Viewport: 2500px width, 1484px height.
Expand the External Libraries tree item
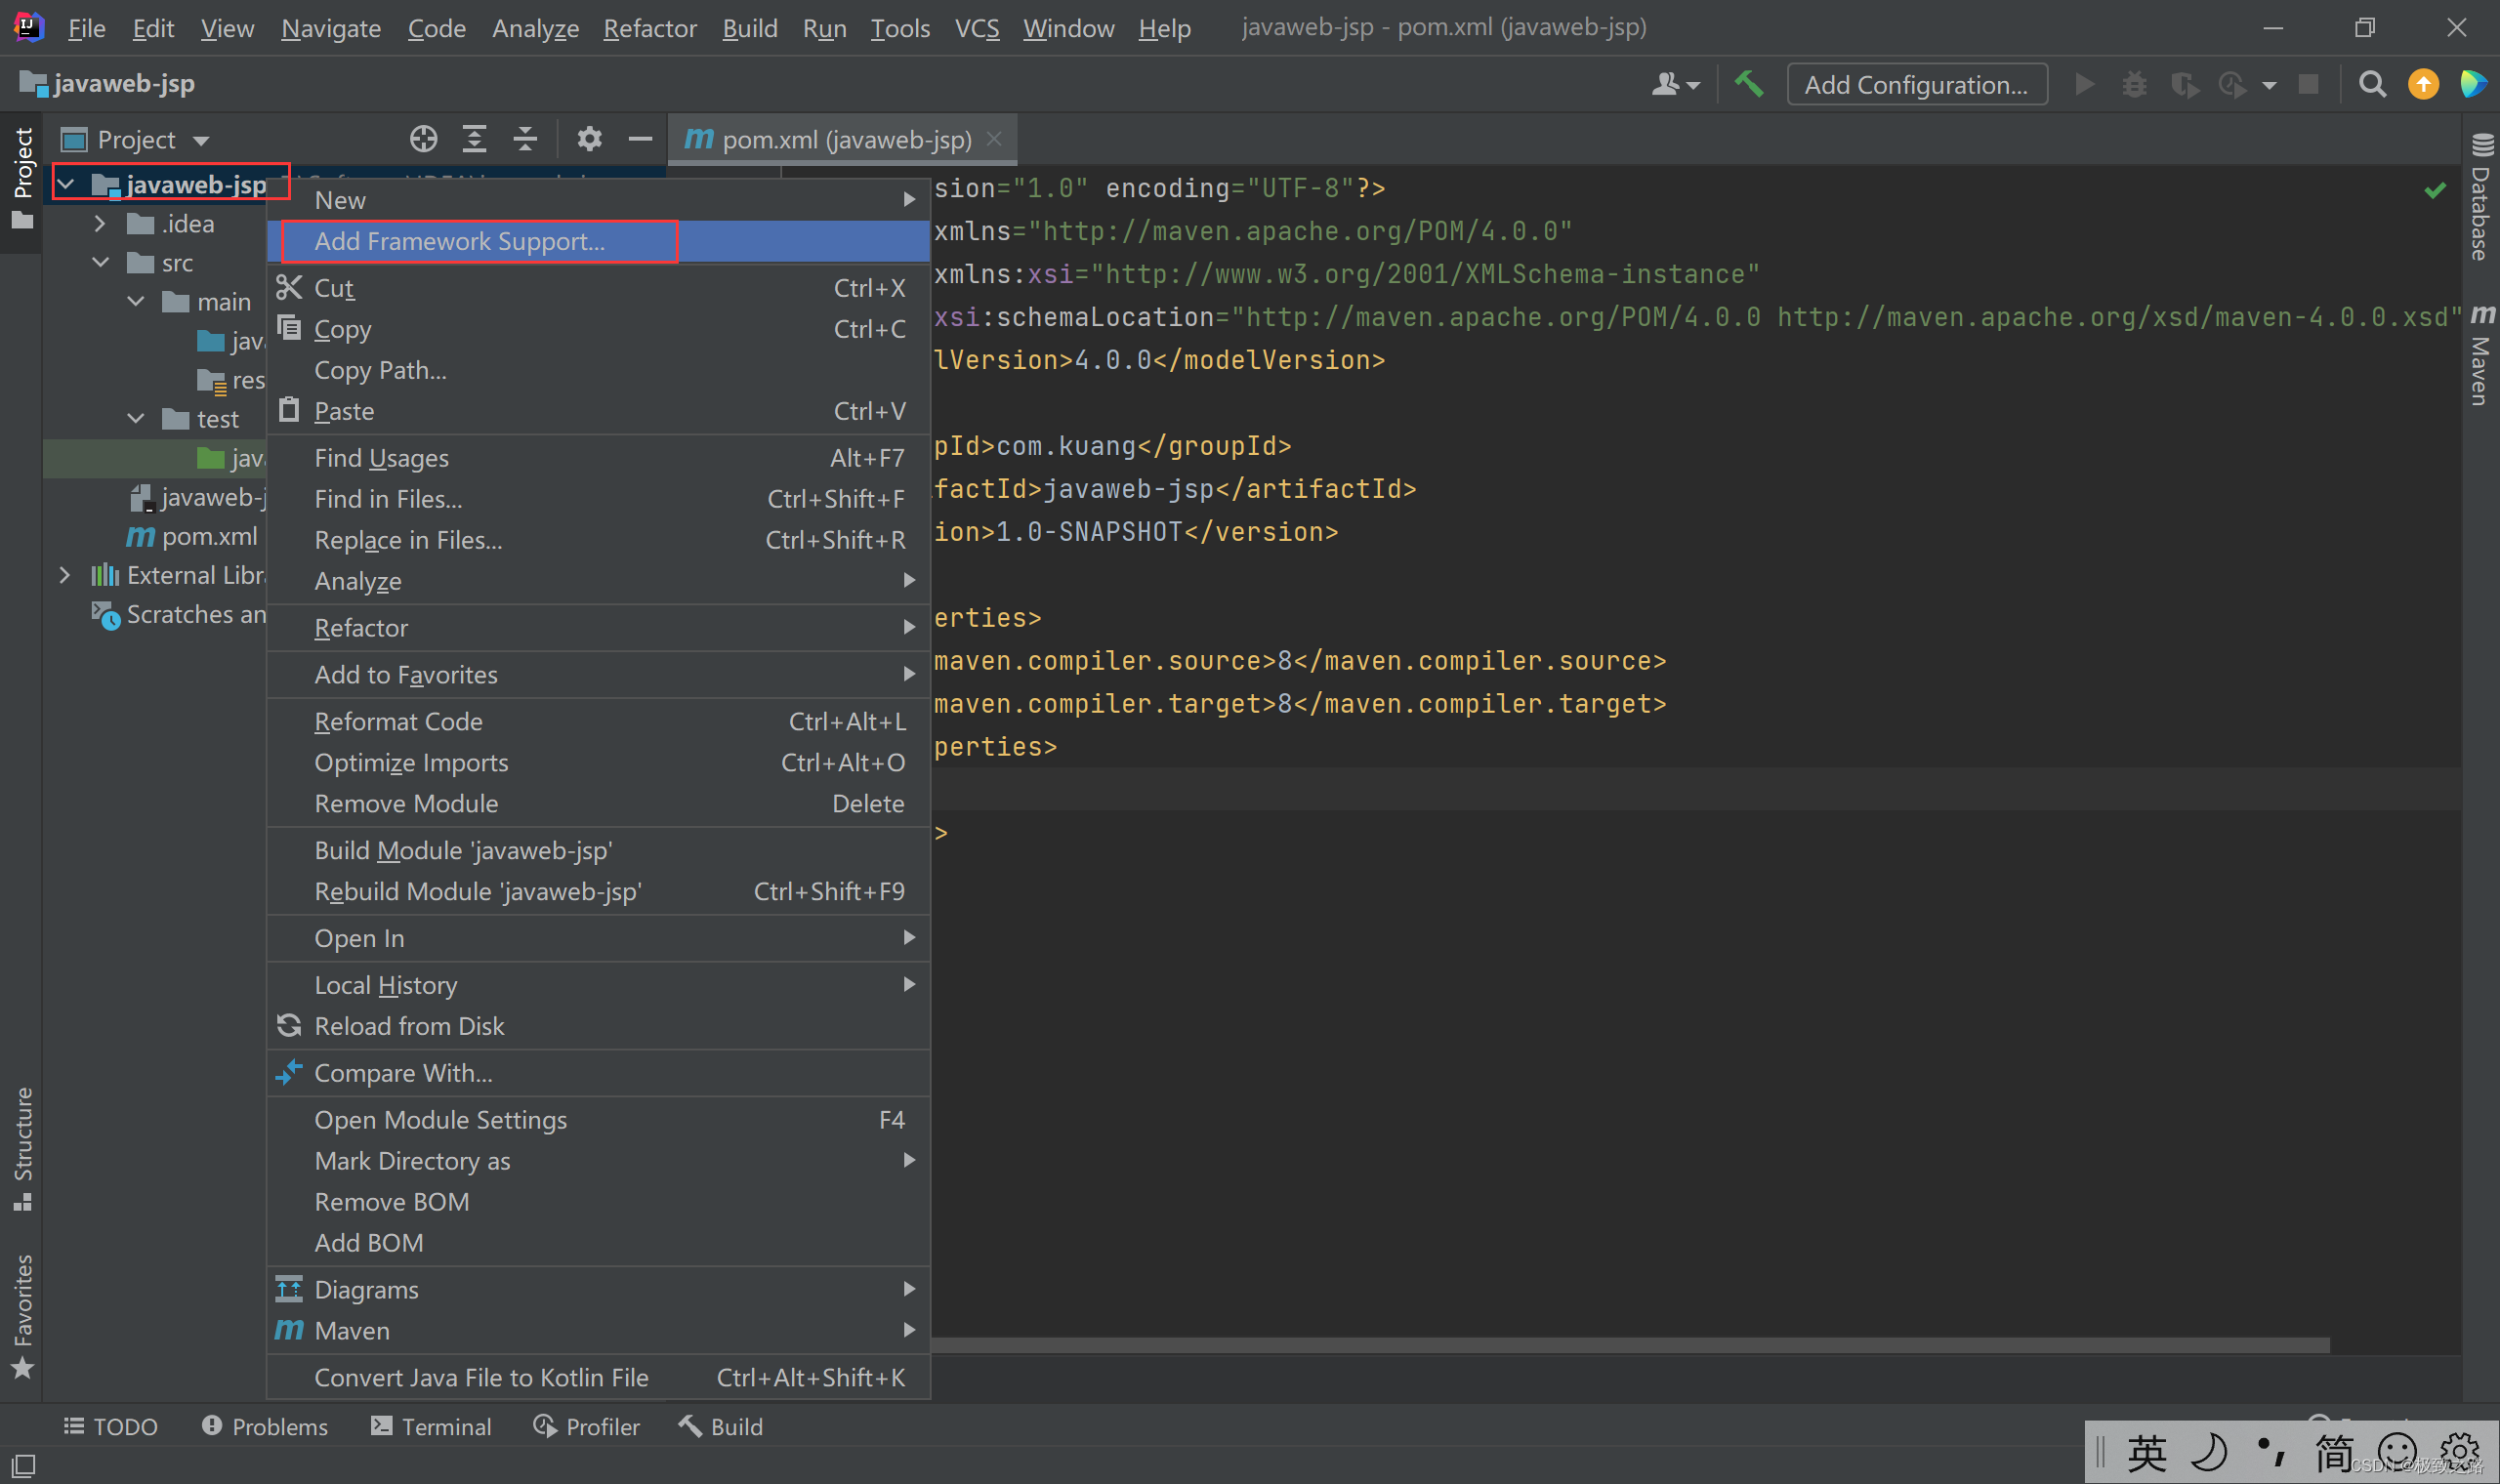point(63,574)
